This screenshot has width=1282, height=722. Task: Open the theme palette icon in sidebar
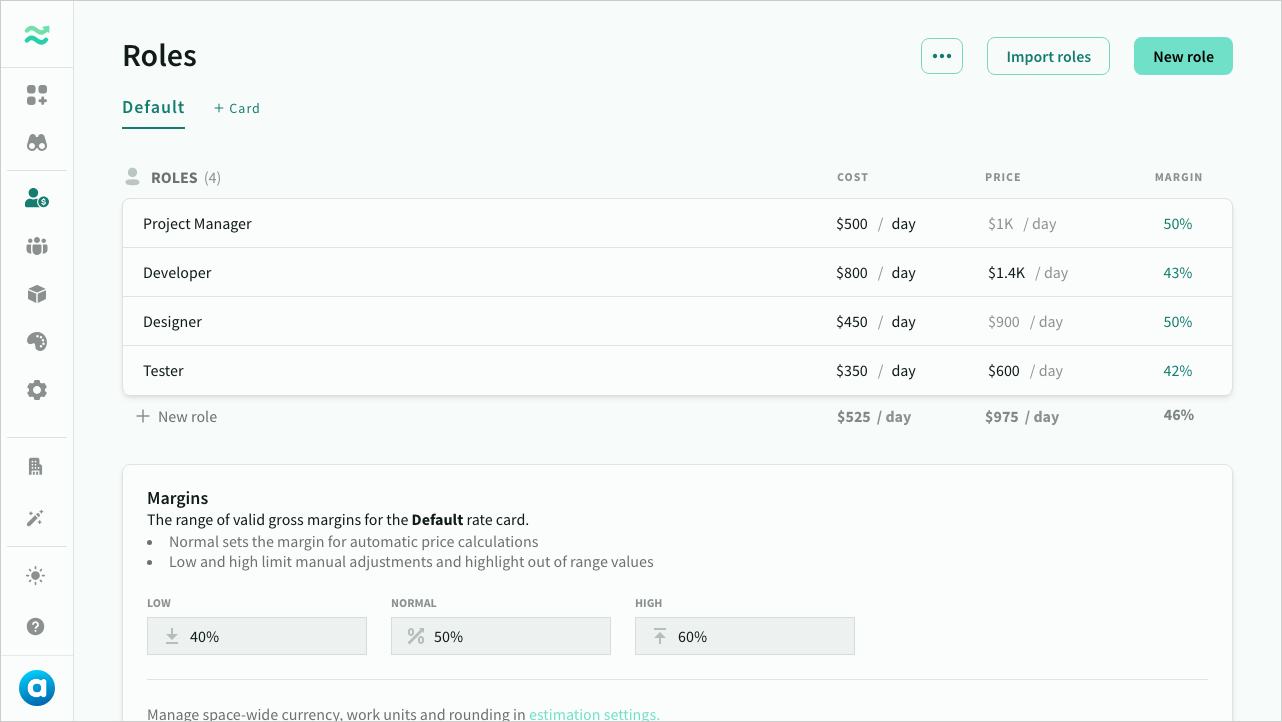click(x=36, y=341)
